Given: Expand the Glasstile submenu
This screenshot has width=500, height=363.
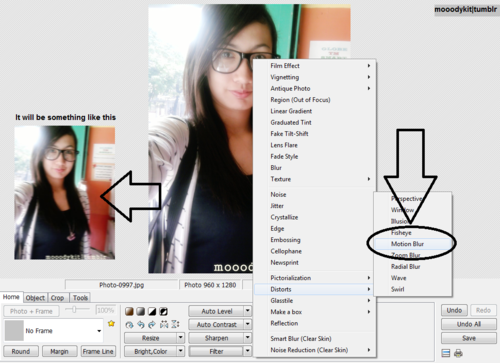Looking at the screenshot, I should pyautogui.click(x=314, y=300).
